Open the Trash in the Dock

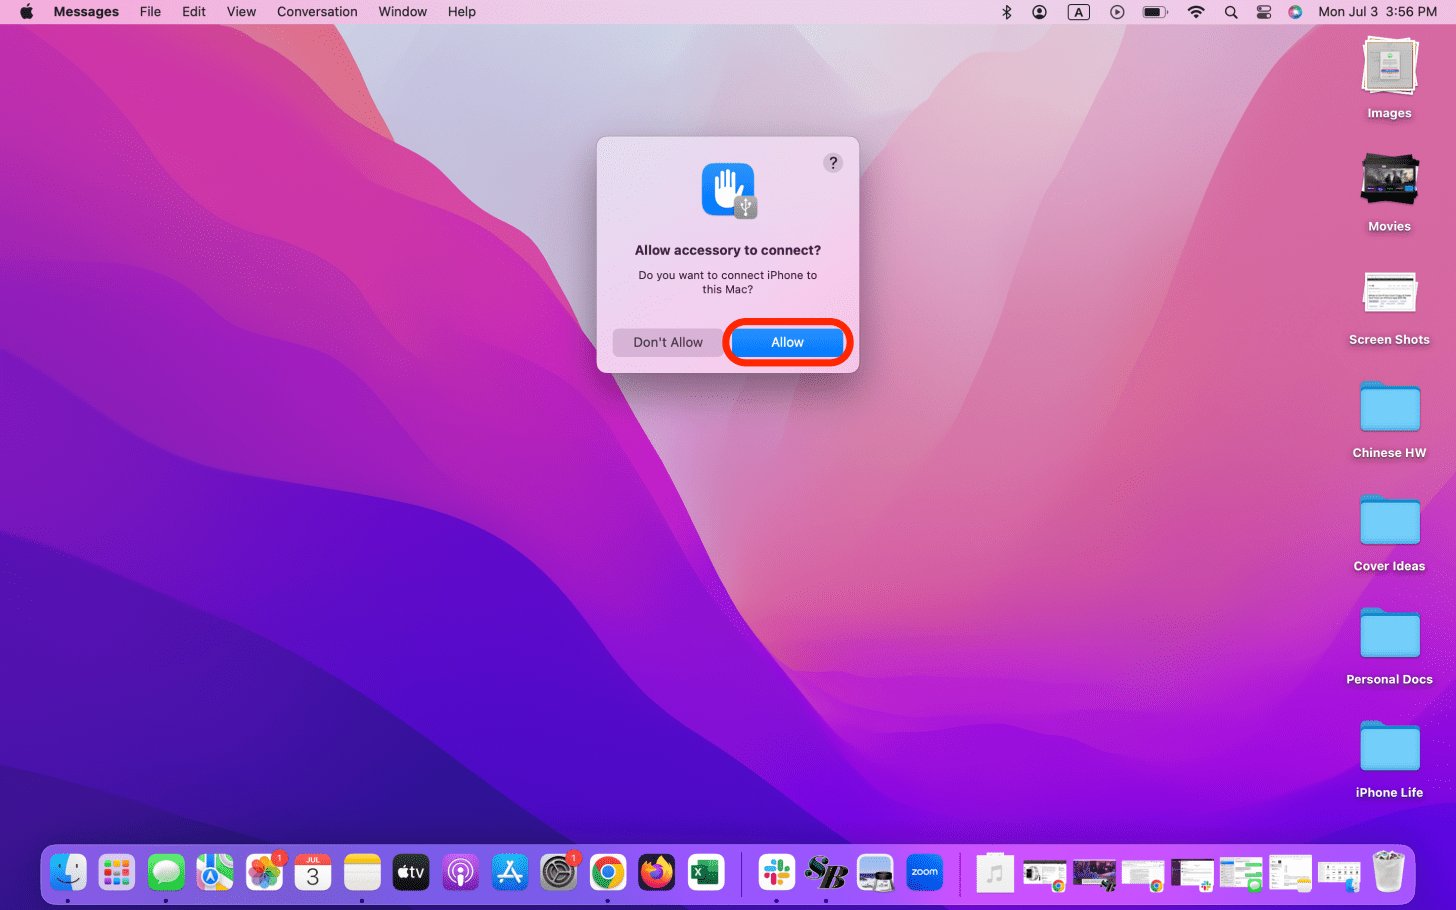[x=1388, y=872]
